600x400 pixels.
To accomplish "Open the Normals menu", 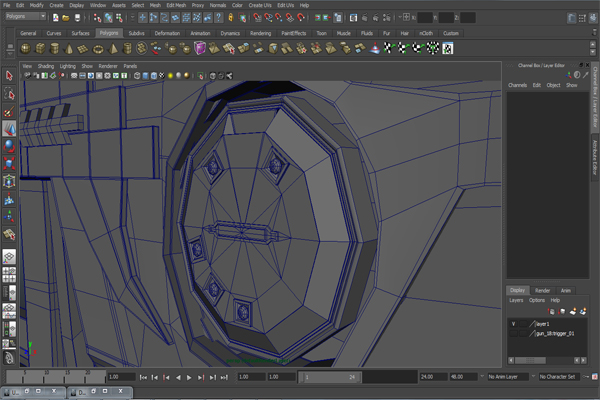I will (x=218, y=5).
